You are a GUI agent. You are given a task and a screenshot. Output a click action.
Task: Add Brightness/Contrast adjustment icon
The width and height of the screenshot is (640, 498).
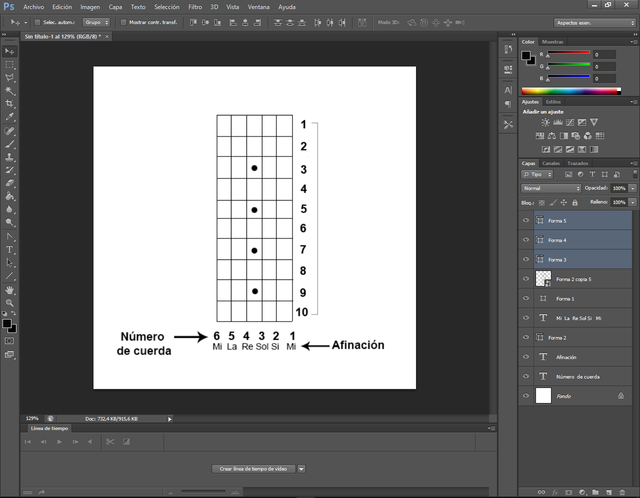(x=545, y=122)
